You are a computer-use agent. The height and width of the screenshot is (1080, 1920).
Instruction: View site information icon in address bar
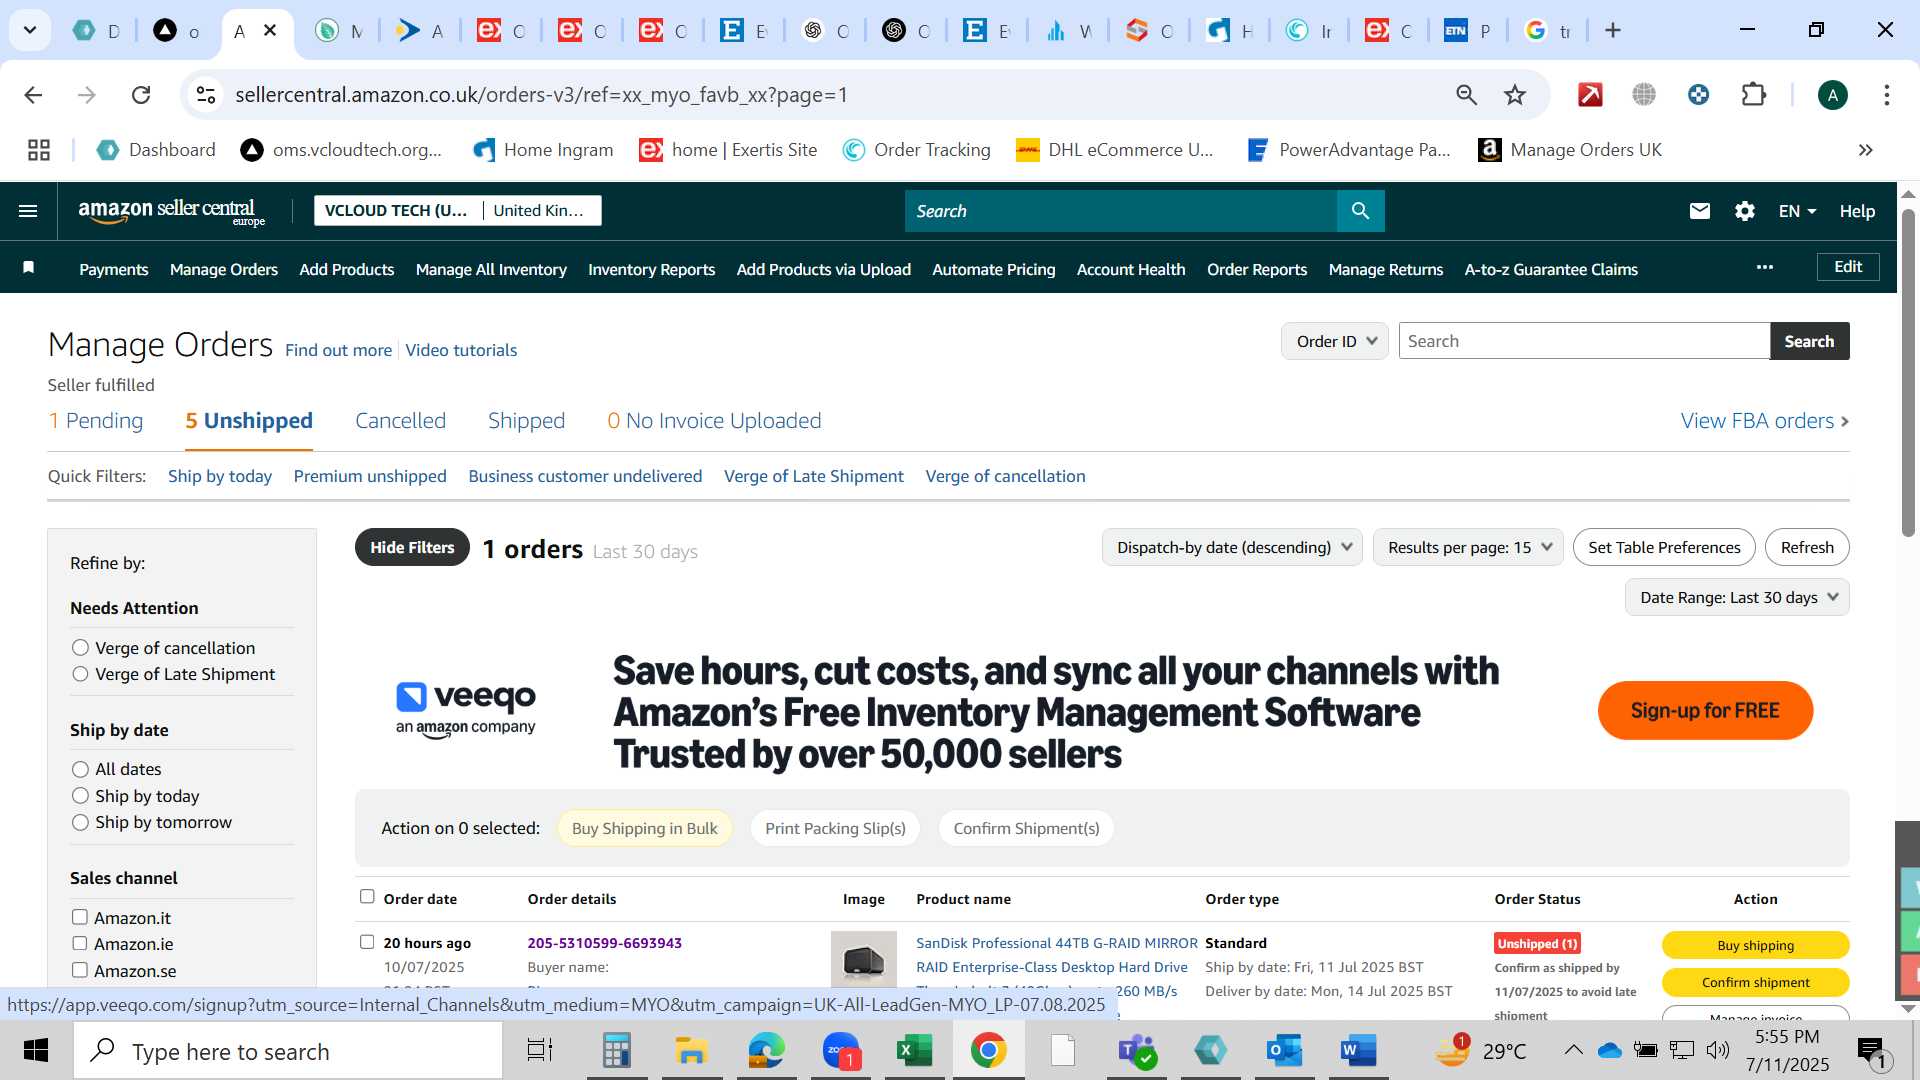pyautogui.click(x=205, y=95)
